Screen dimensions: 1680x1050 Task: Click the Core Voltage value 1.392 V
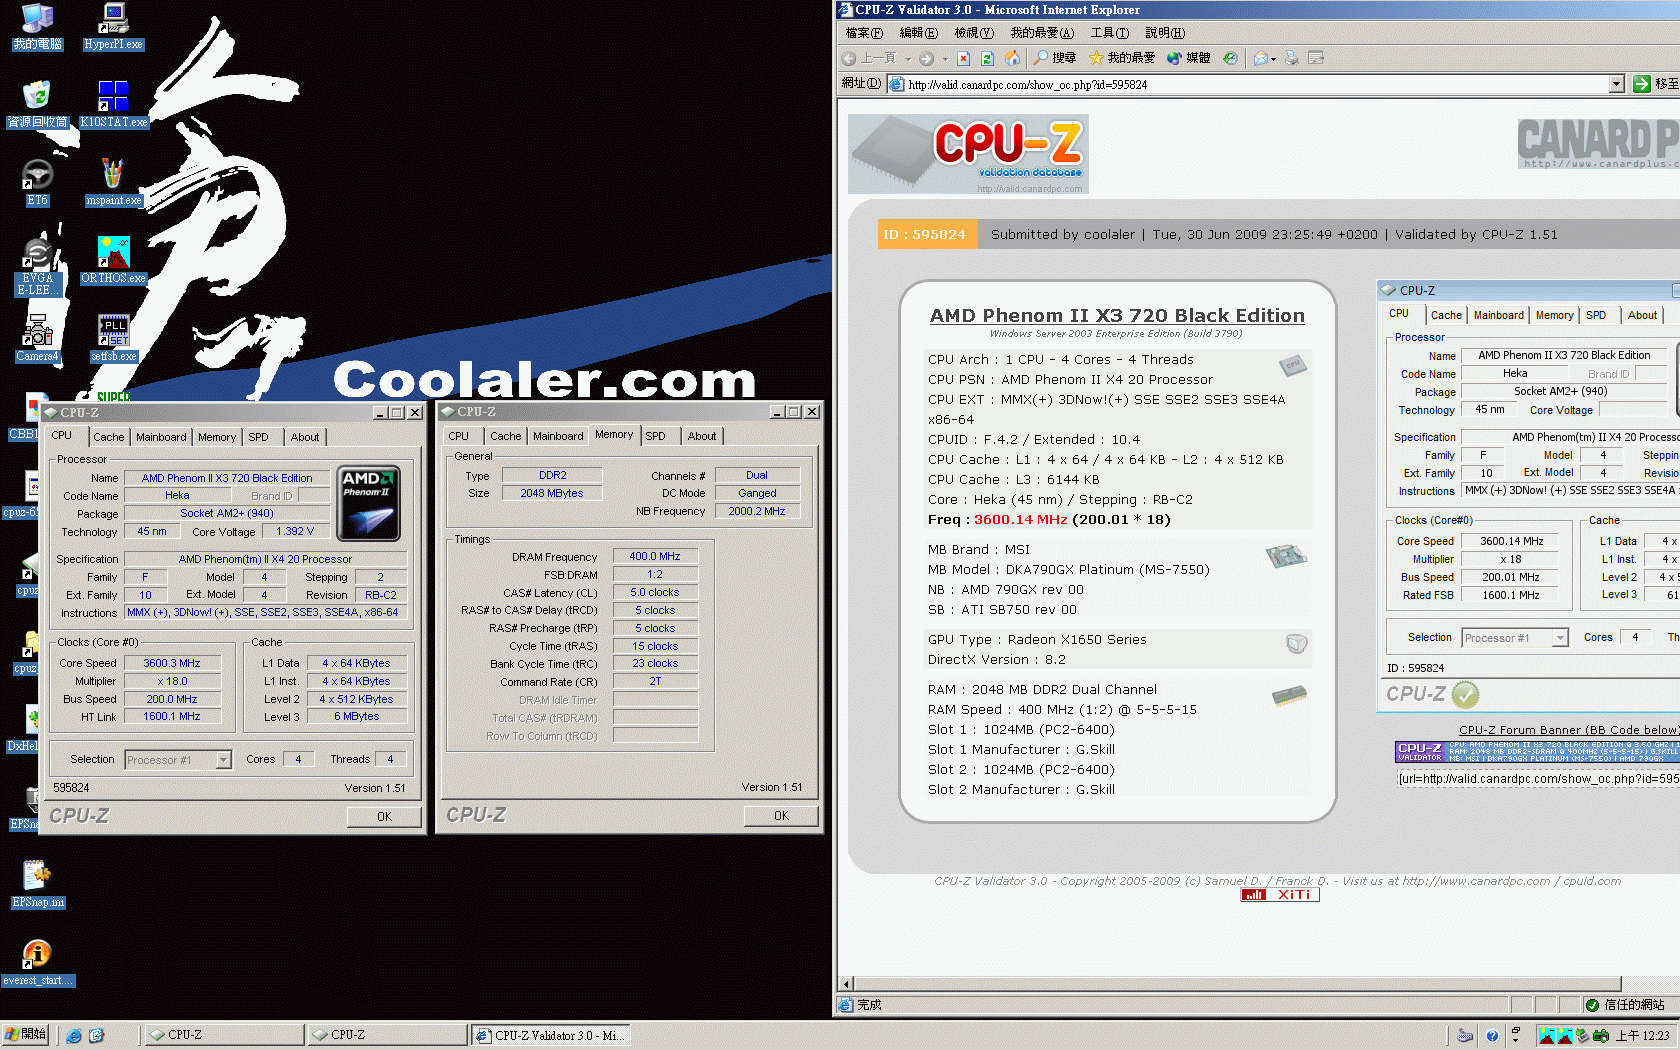click(x=295, y=532)
